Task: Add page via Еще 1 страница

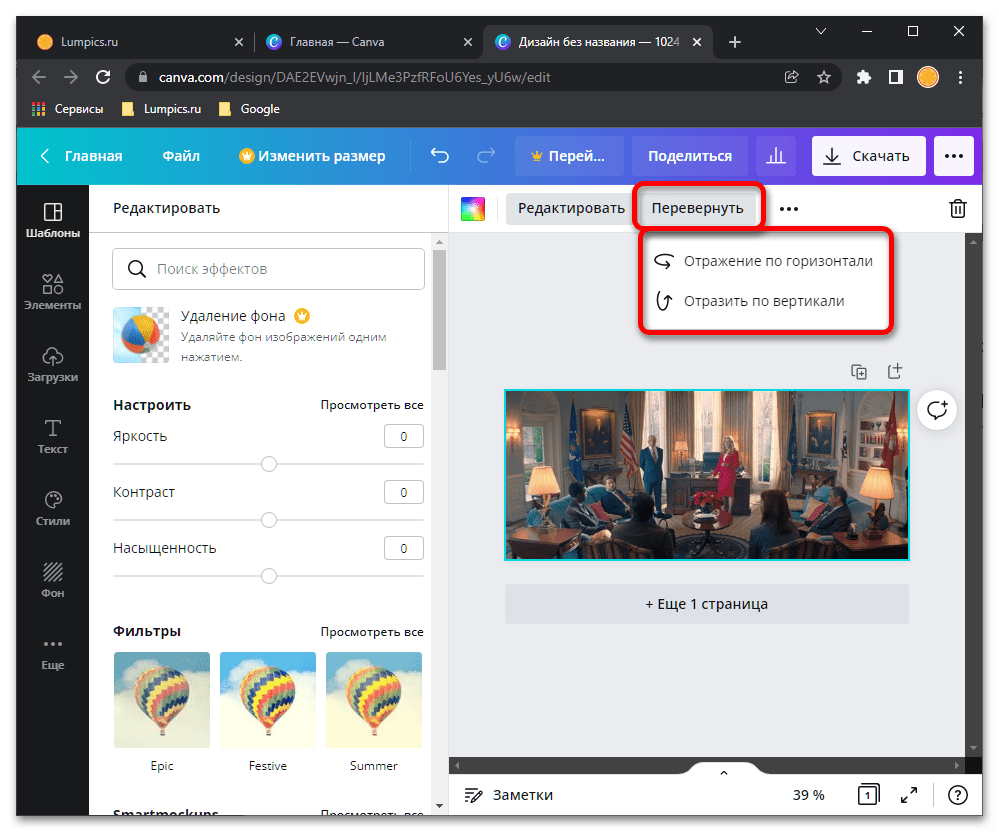Action: point(707,604)
